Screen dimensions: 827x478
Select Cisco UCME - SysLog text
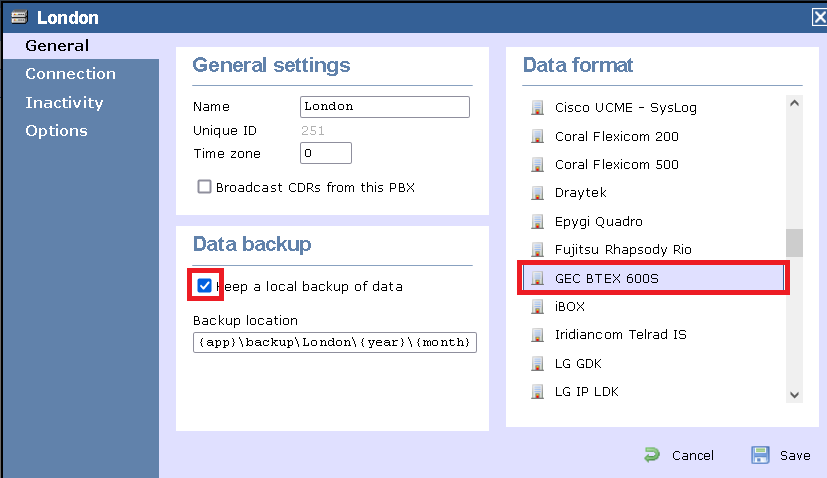click(x=626, y=108)
